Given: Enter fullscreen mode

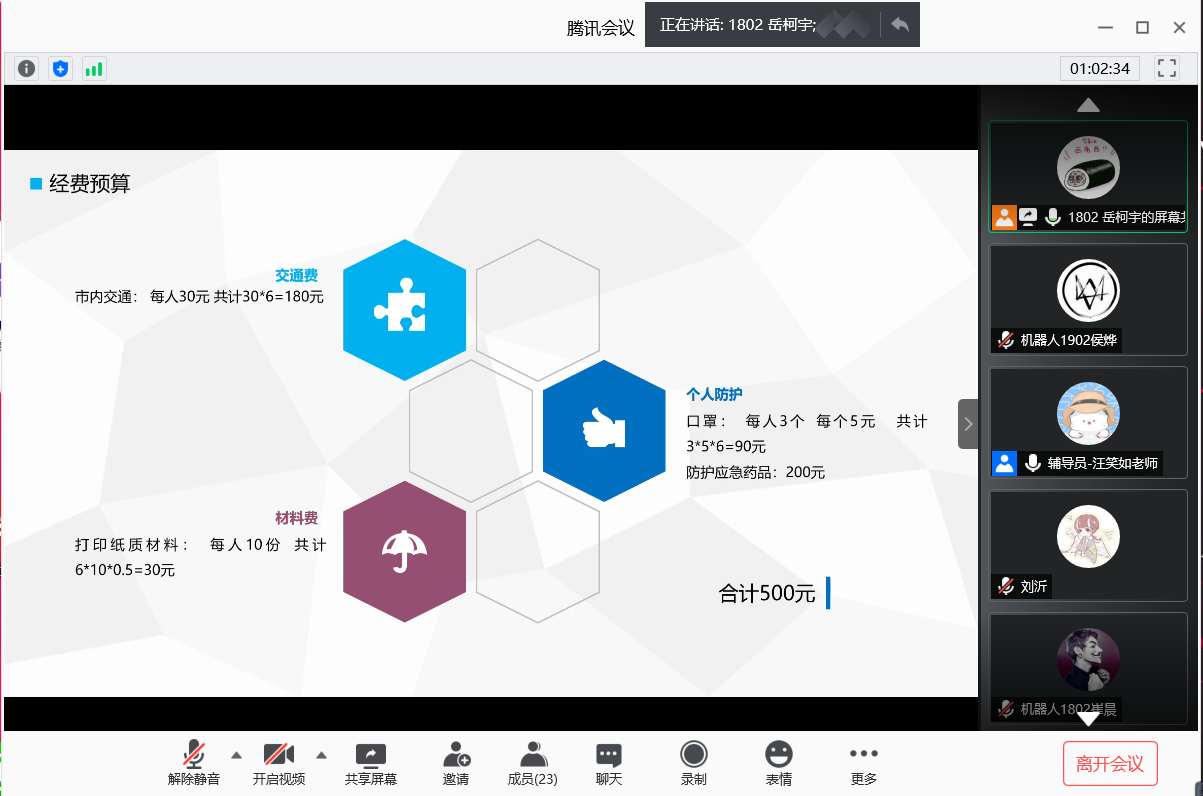Looking at the screenshot, I should [x=1166, y=68].
